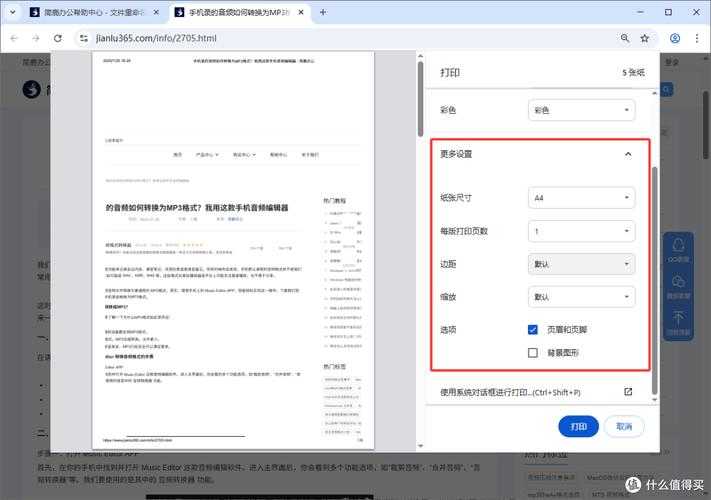Image resolution: width=711 pixels, height=500 pixels.
Task: Click the 纸张尺寸 label text
Action: pyautogui.click(x=456, y=198)
